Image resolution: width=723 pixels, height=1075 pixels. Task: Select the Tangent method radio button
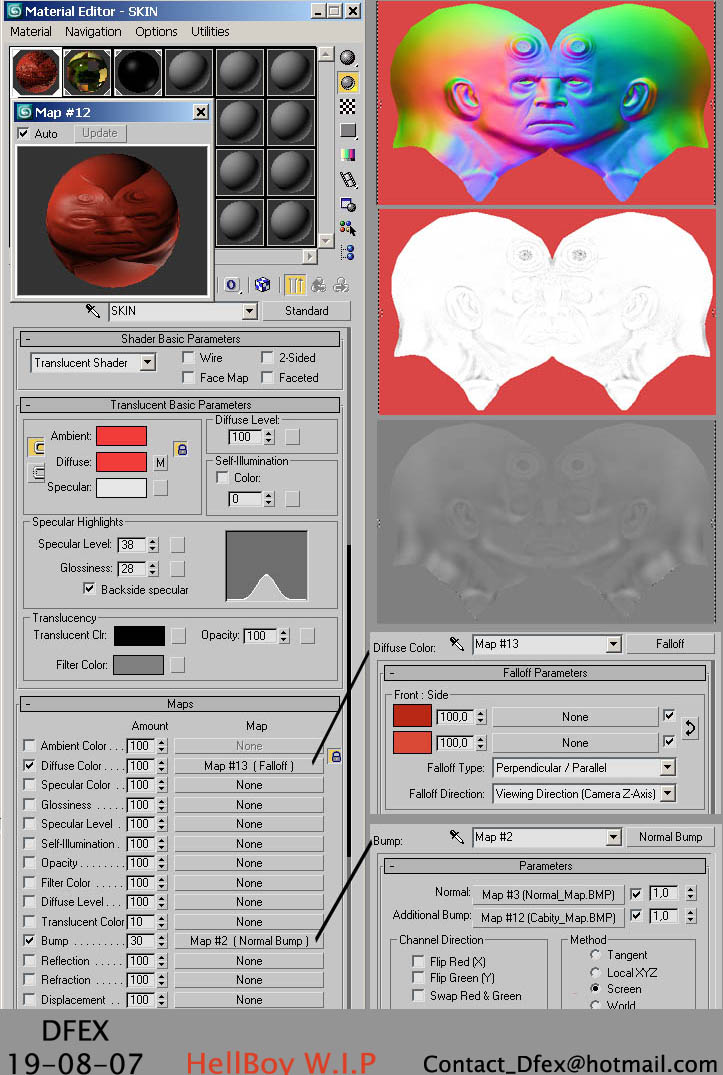click(595, 954)
